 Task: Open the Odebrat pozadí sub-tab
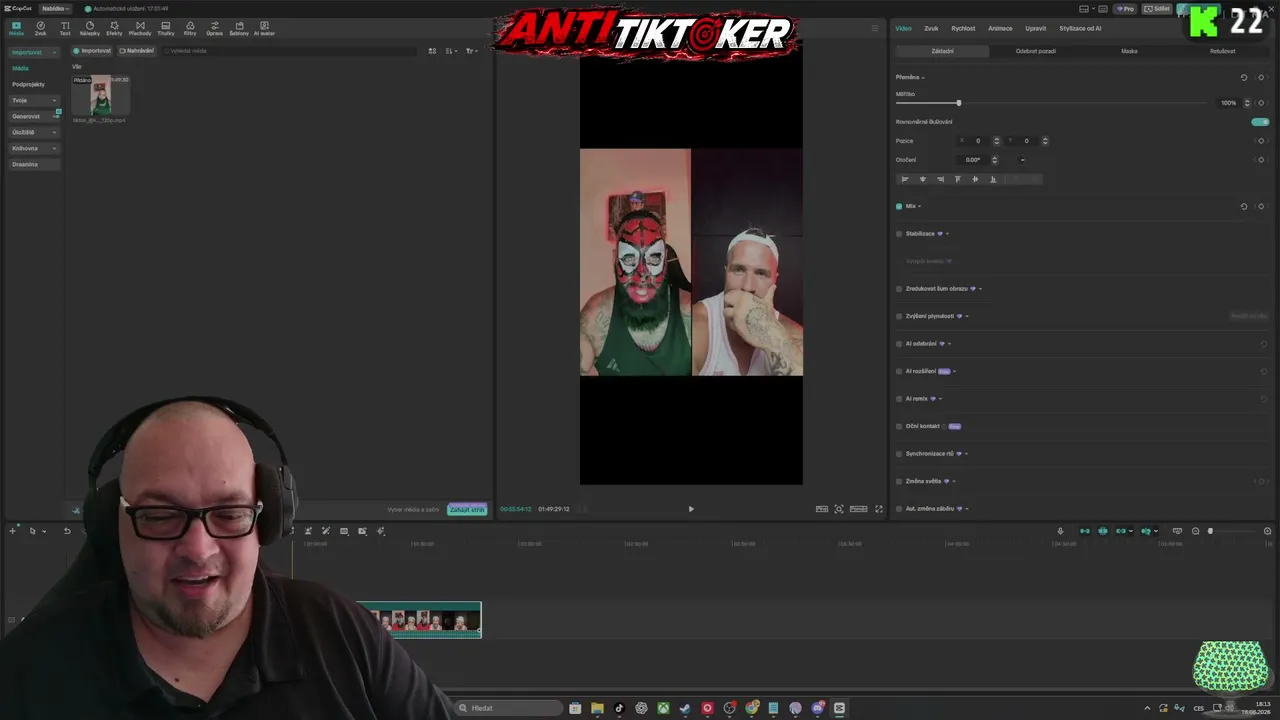[1035, 51]
